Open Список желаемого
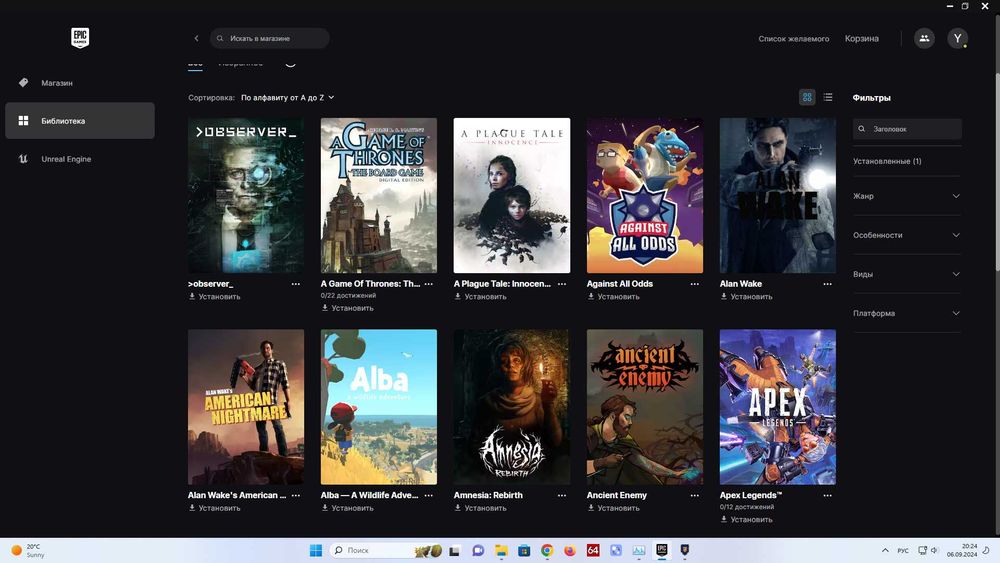Viewport: 1000px width, 563px height. click(x=793, y=39)
